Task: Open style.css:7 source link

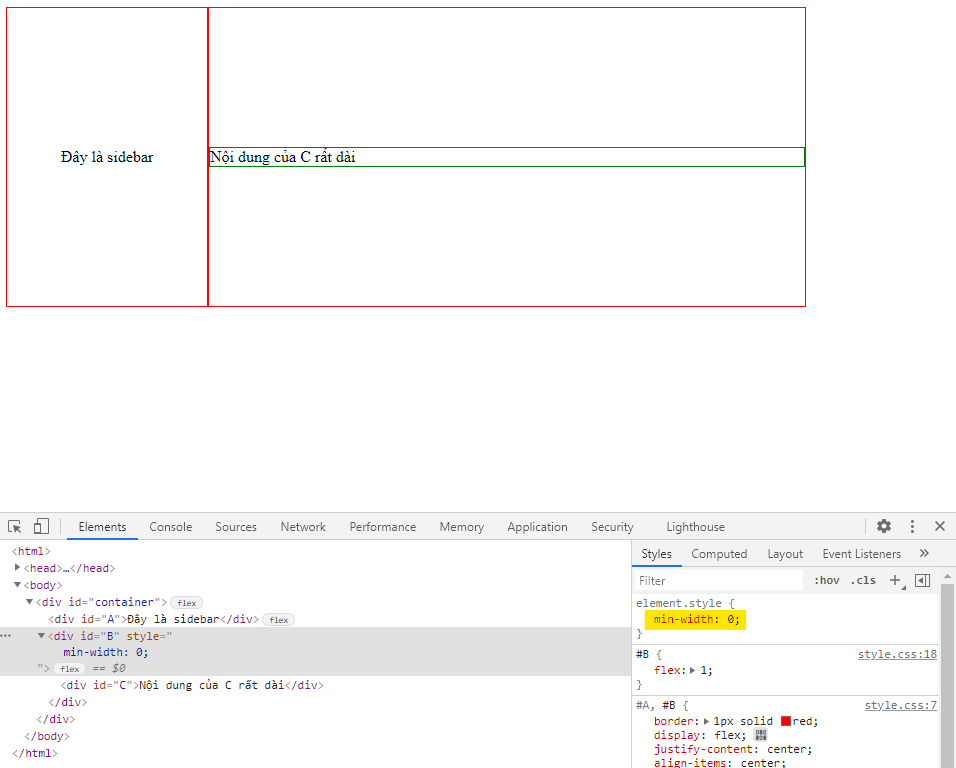Action: coord(901,705)
